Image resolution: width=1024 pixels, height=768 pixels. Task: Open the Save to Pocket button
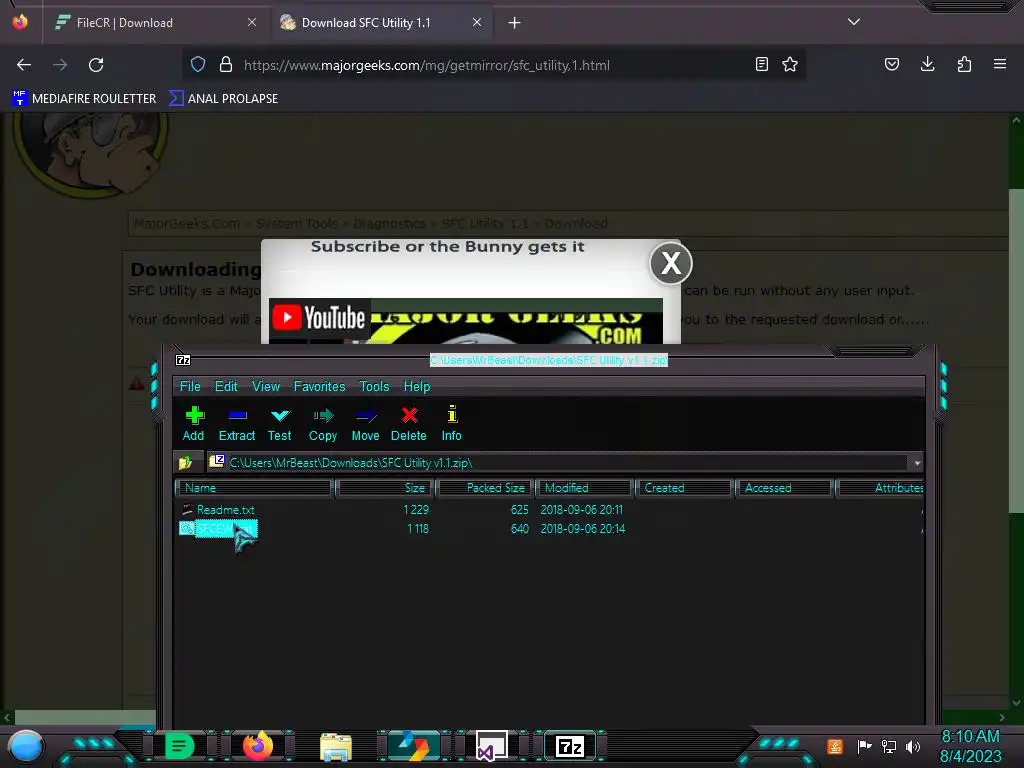(x=892, y=64)
